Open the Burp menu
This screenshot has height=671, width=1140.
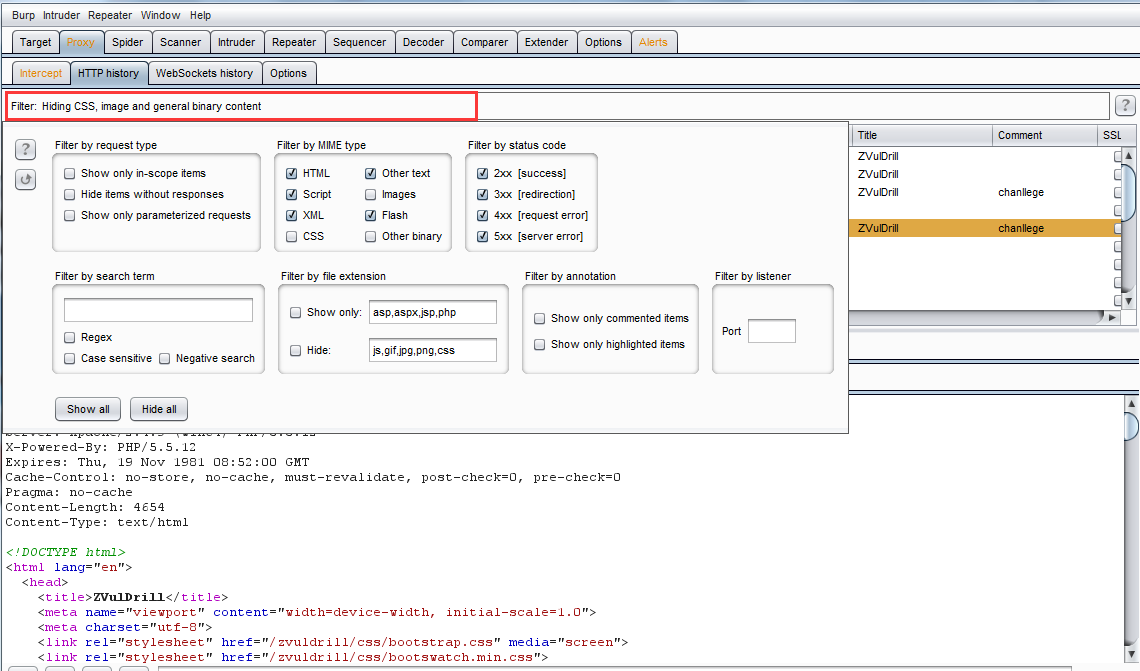click(x=23, y=15)
